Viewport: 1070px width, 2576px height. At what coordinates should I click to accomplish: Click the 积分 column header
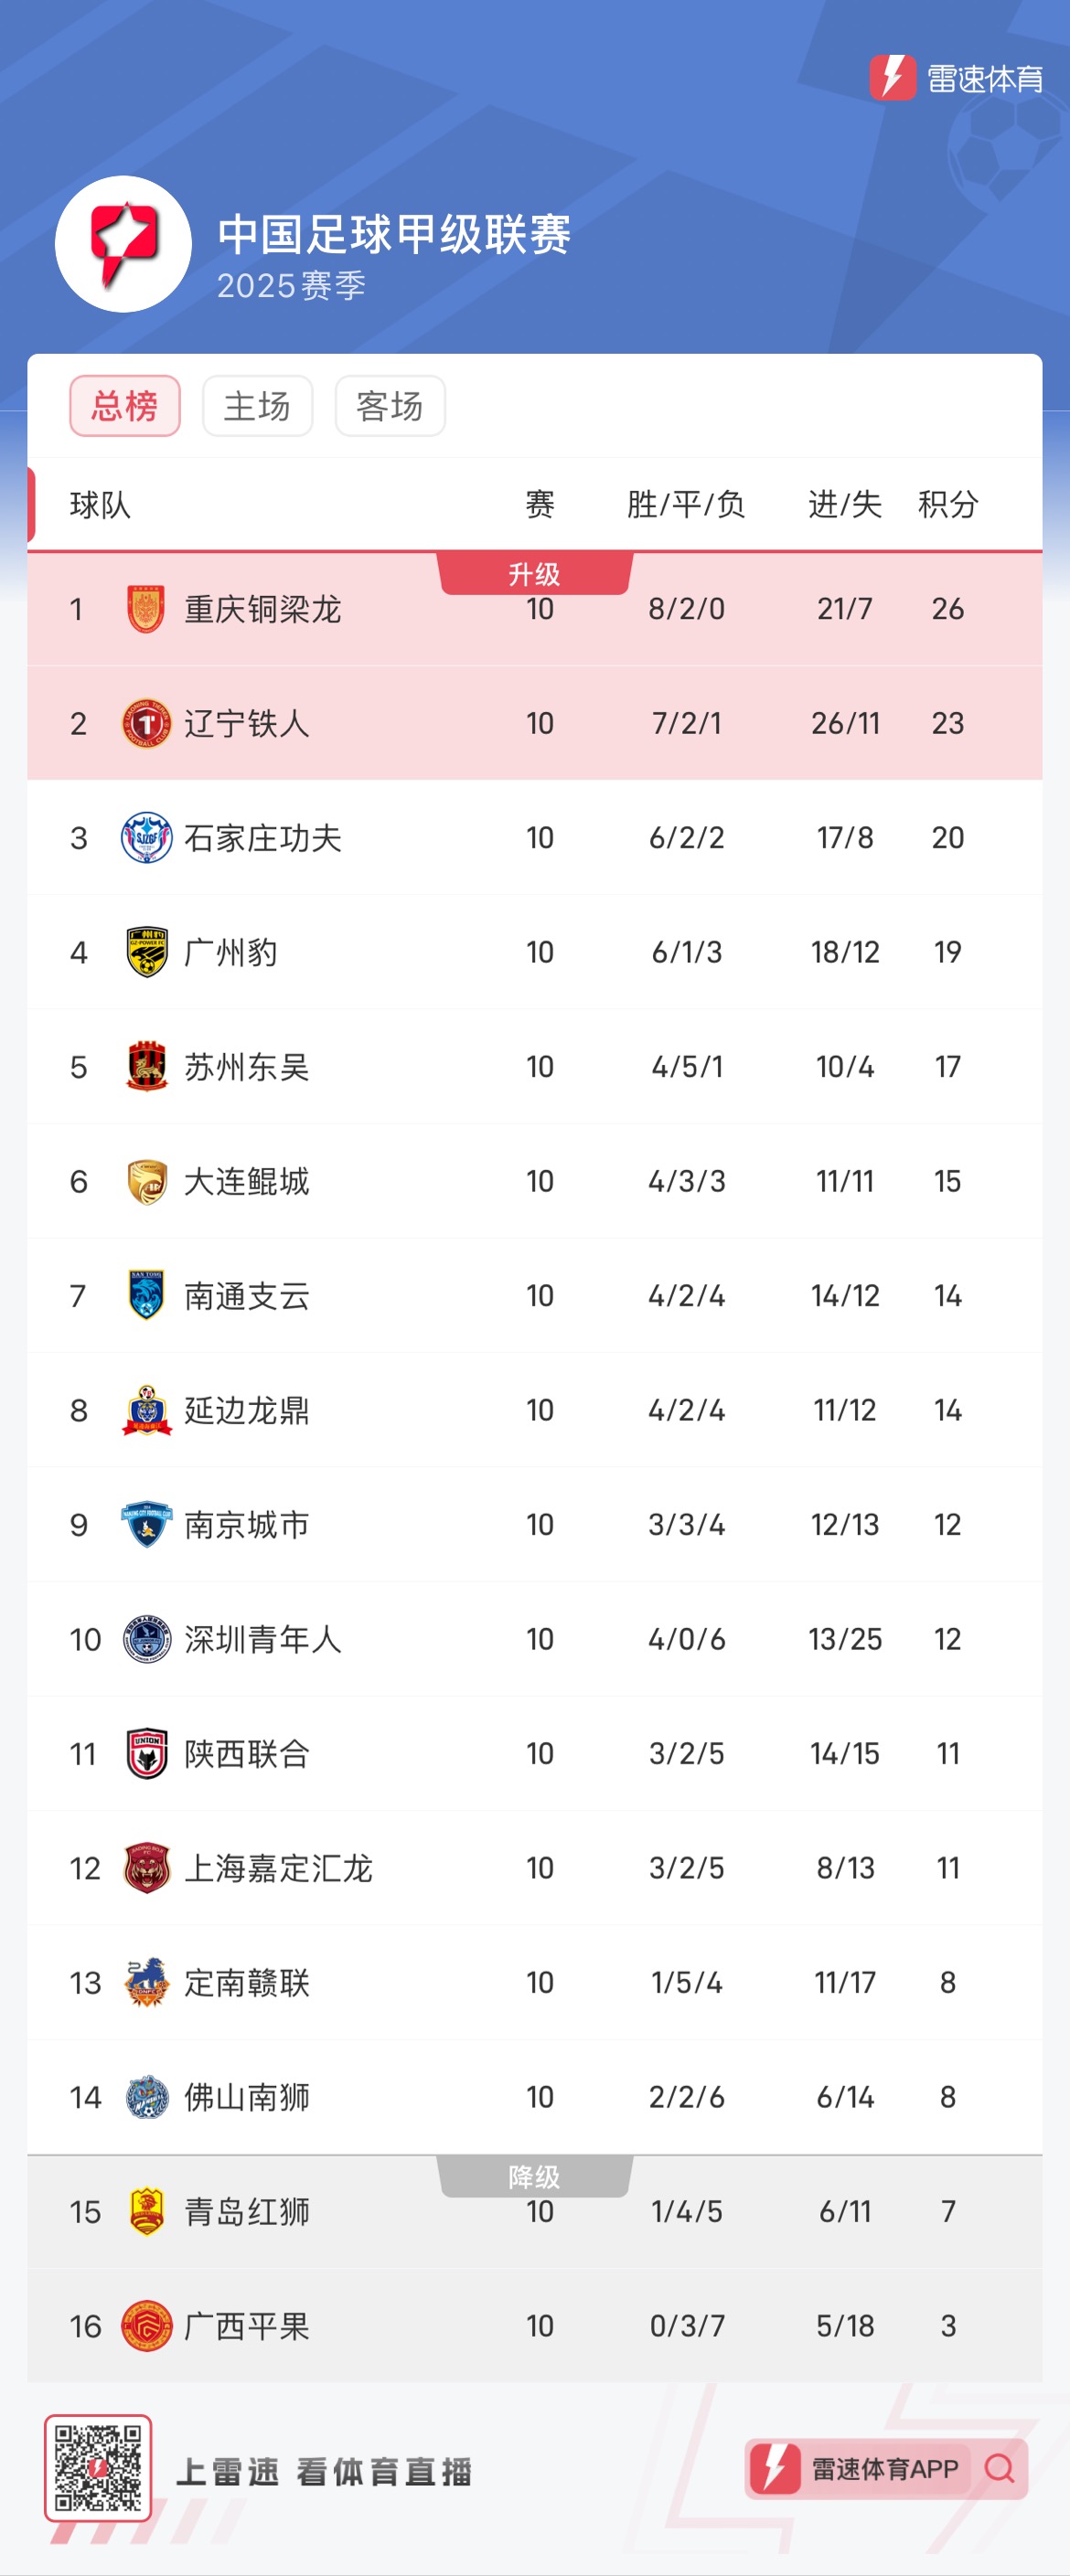coord(947,504)
